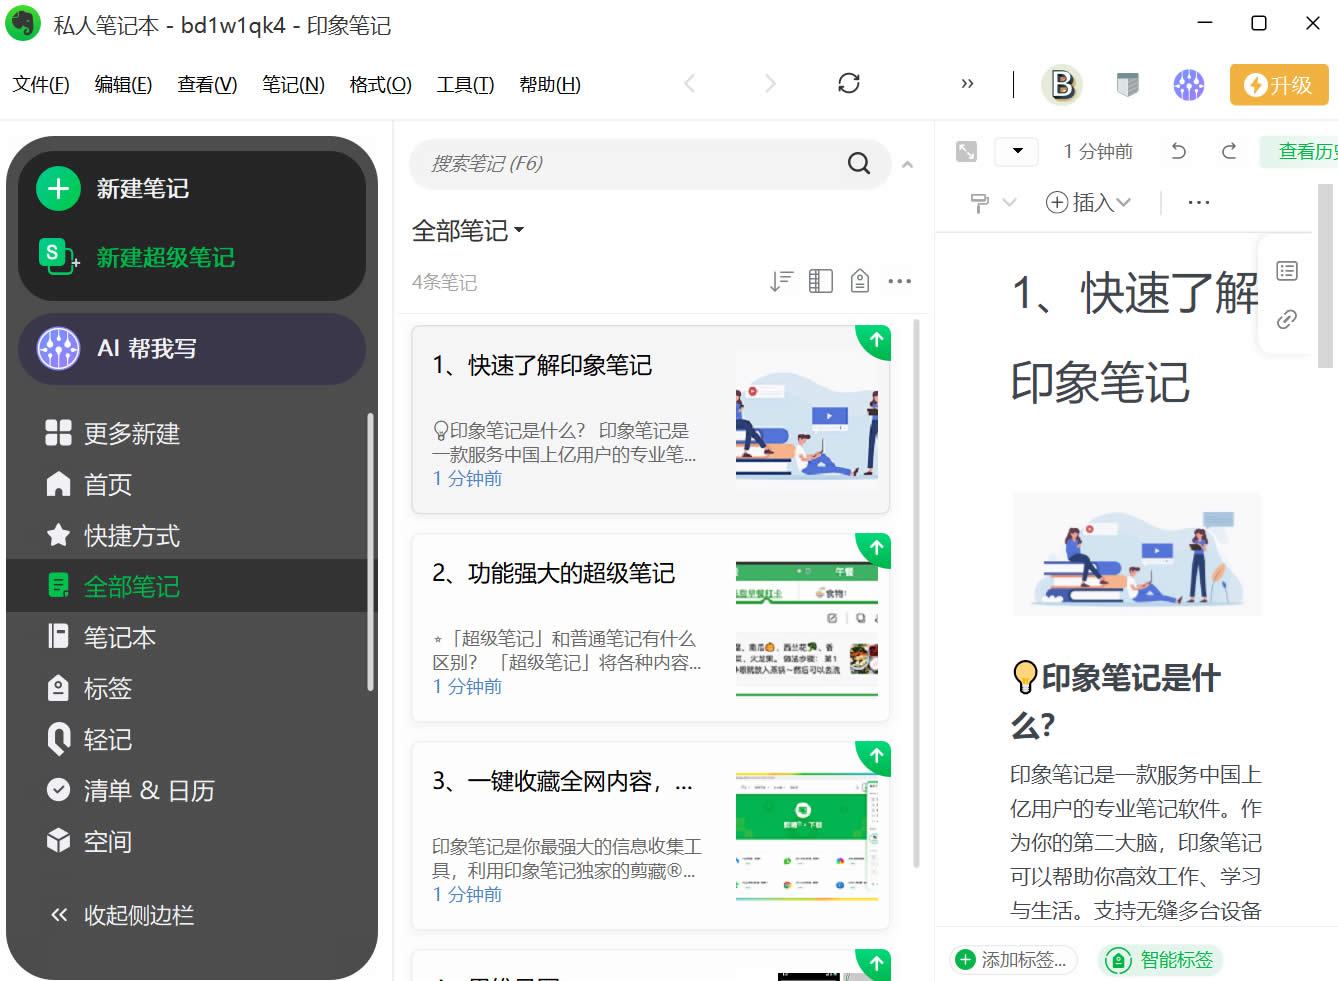The image size is (1338, 981).
Task: Open the note outline icon
Action: [x=1287, y=271]
